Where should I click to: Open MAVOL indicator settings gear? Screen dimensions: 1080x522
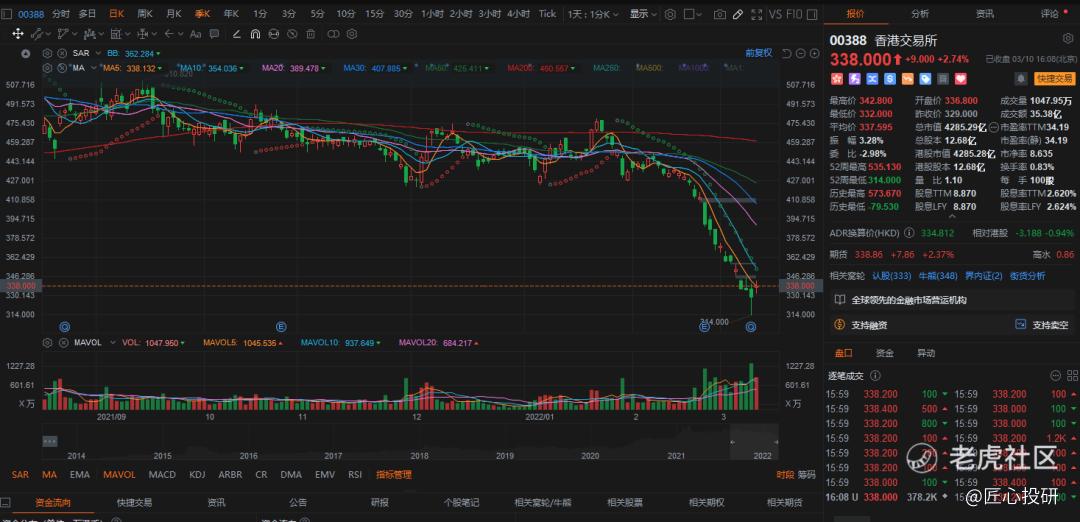coord(48,342)
